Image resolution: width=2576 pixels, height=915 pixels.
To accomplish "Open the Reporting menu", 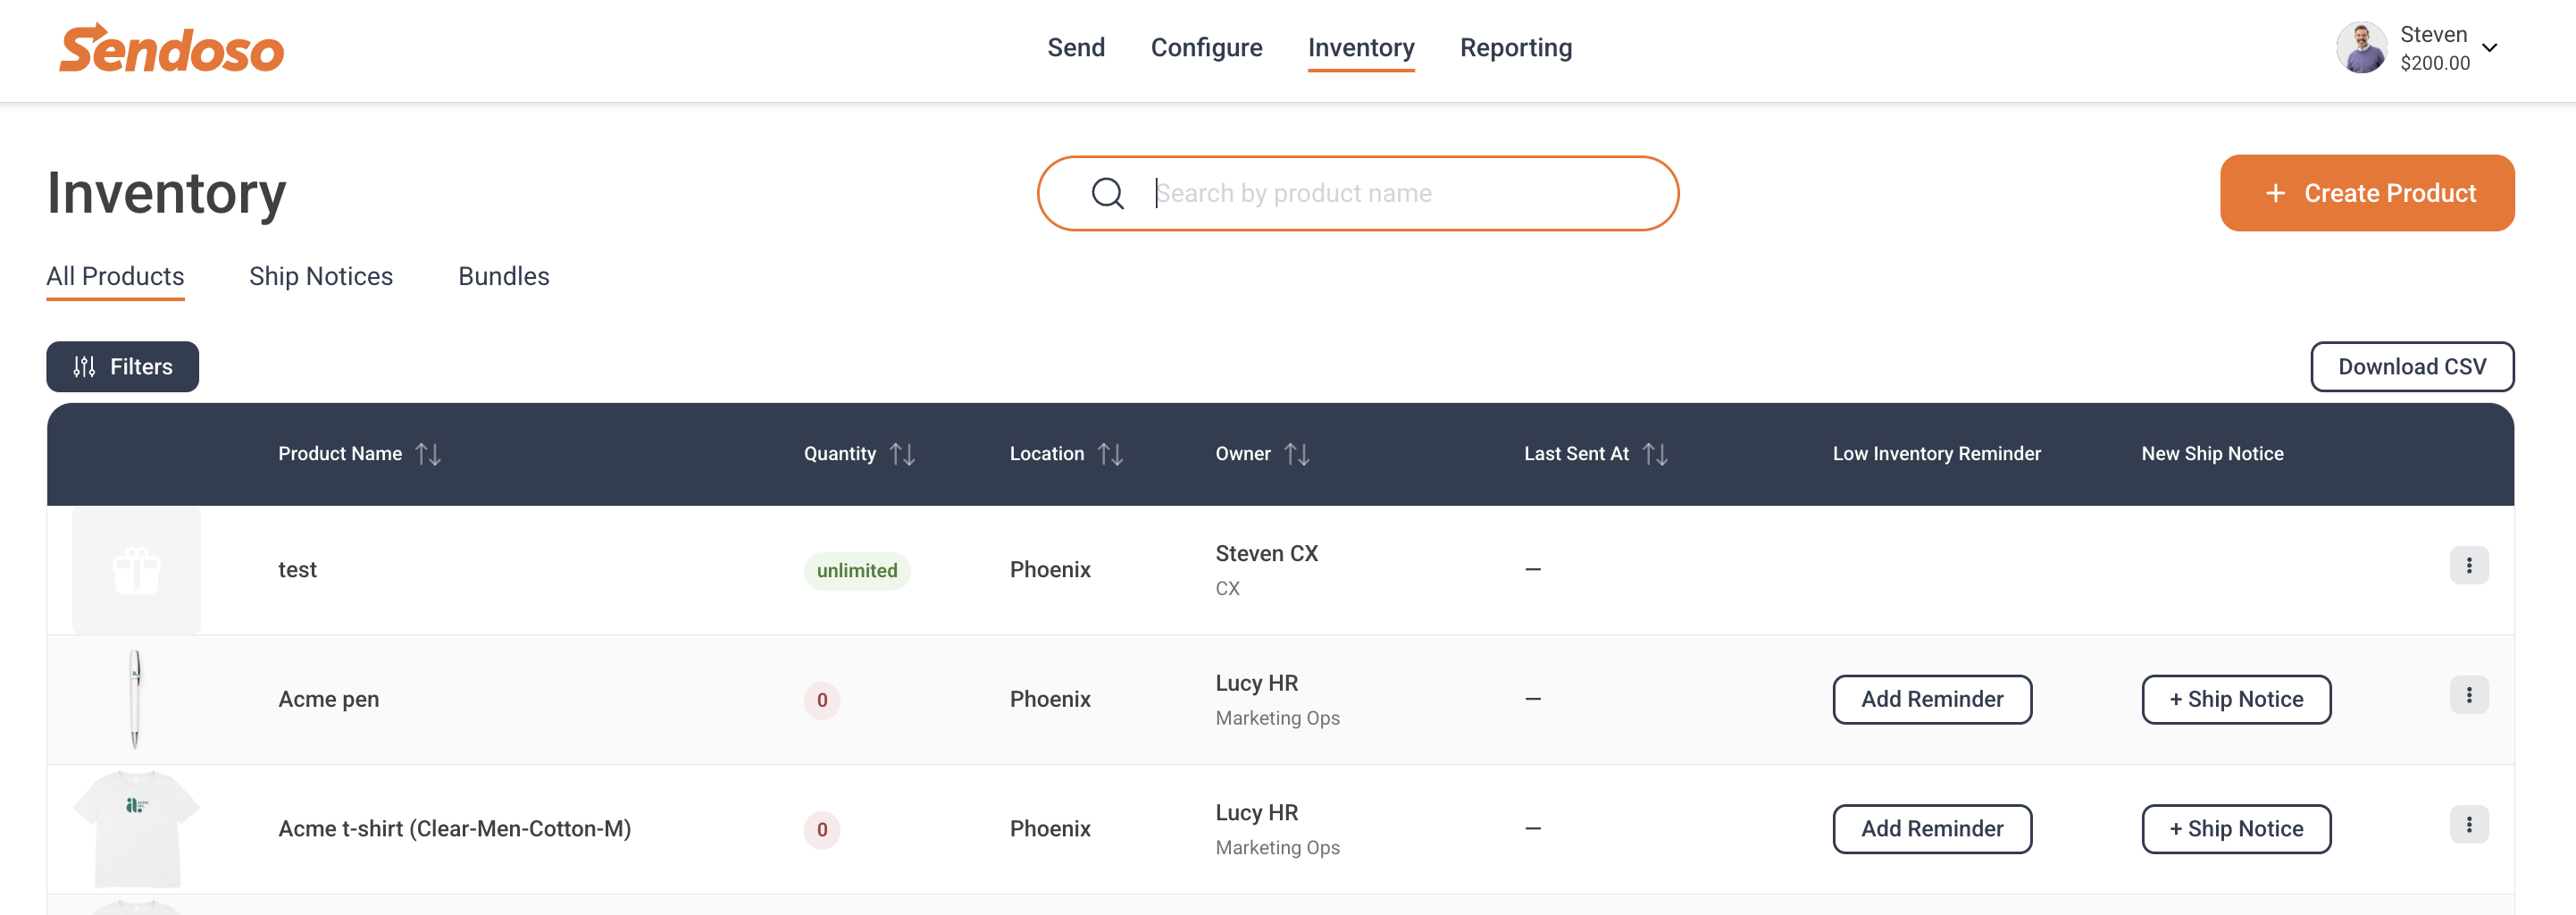I will click(1515, 48).
